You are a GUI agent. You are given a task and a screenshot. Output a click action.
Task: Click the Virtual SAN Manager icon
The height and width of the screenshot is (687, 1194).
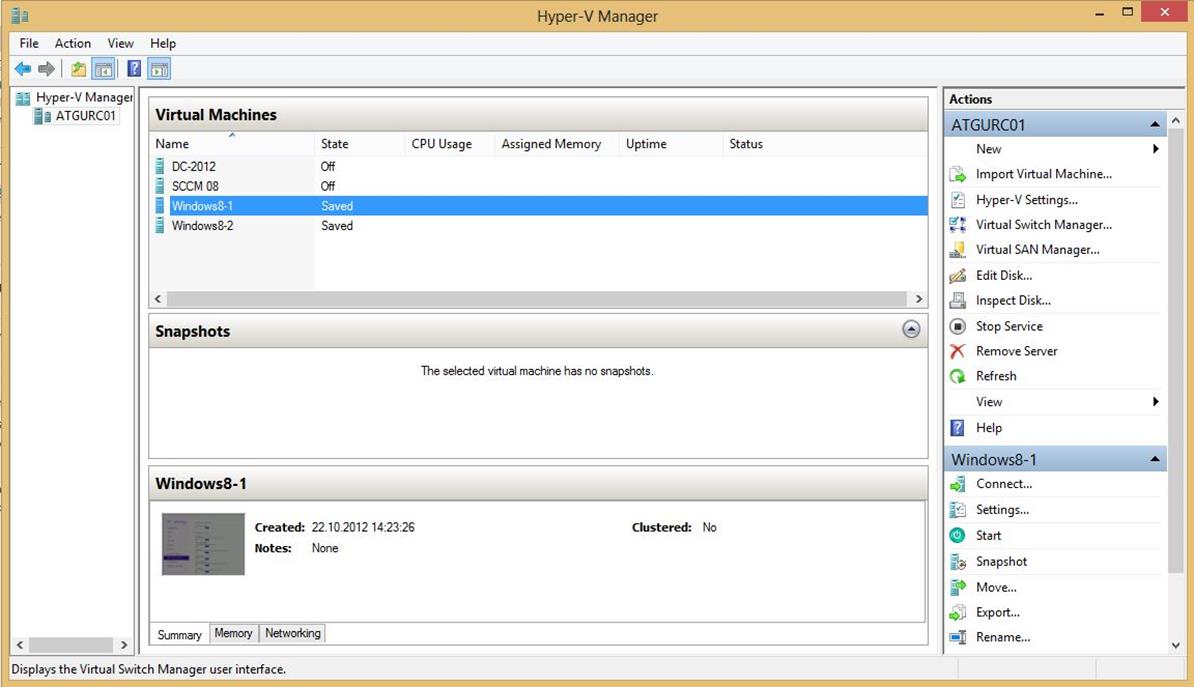tap(957, 250)
